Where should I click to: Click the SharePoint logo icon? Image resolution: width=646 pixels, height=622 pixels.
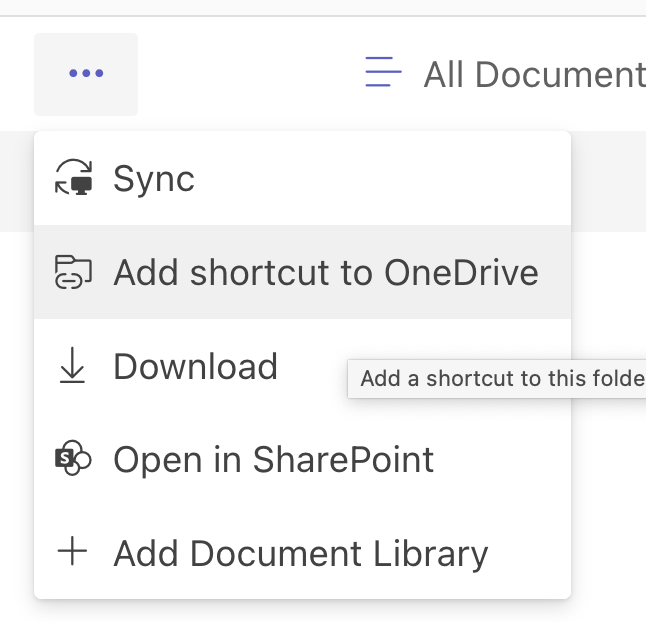[x=73, y=458]
